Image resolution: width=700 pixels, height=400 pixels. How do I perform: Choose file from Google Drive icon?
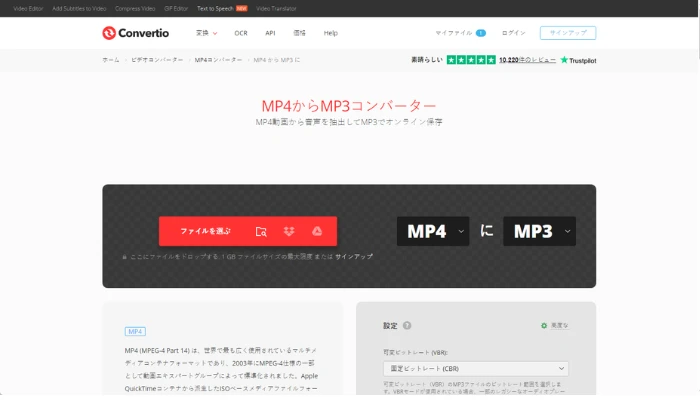tap(317, 231)
